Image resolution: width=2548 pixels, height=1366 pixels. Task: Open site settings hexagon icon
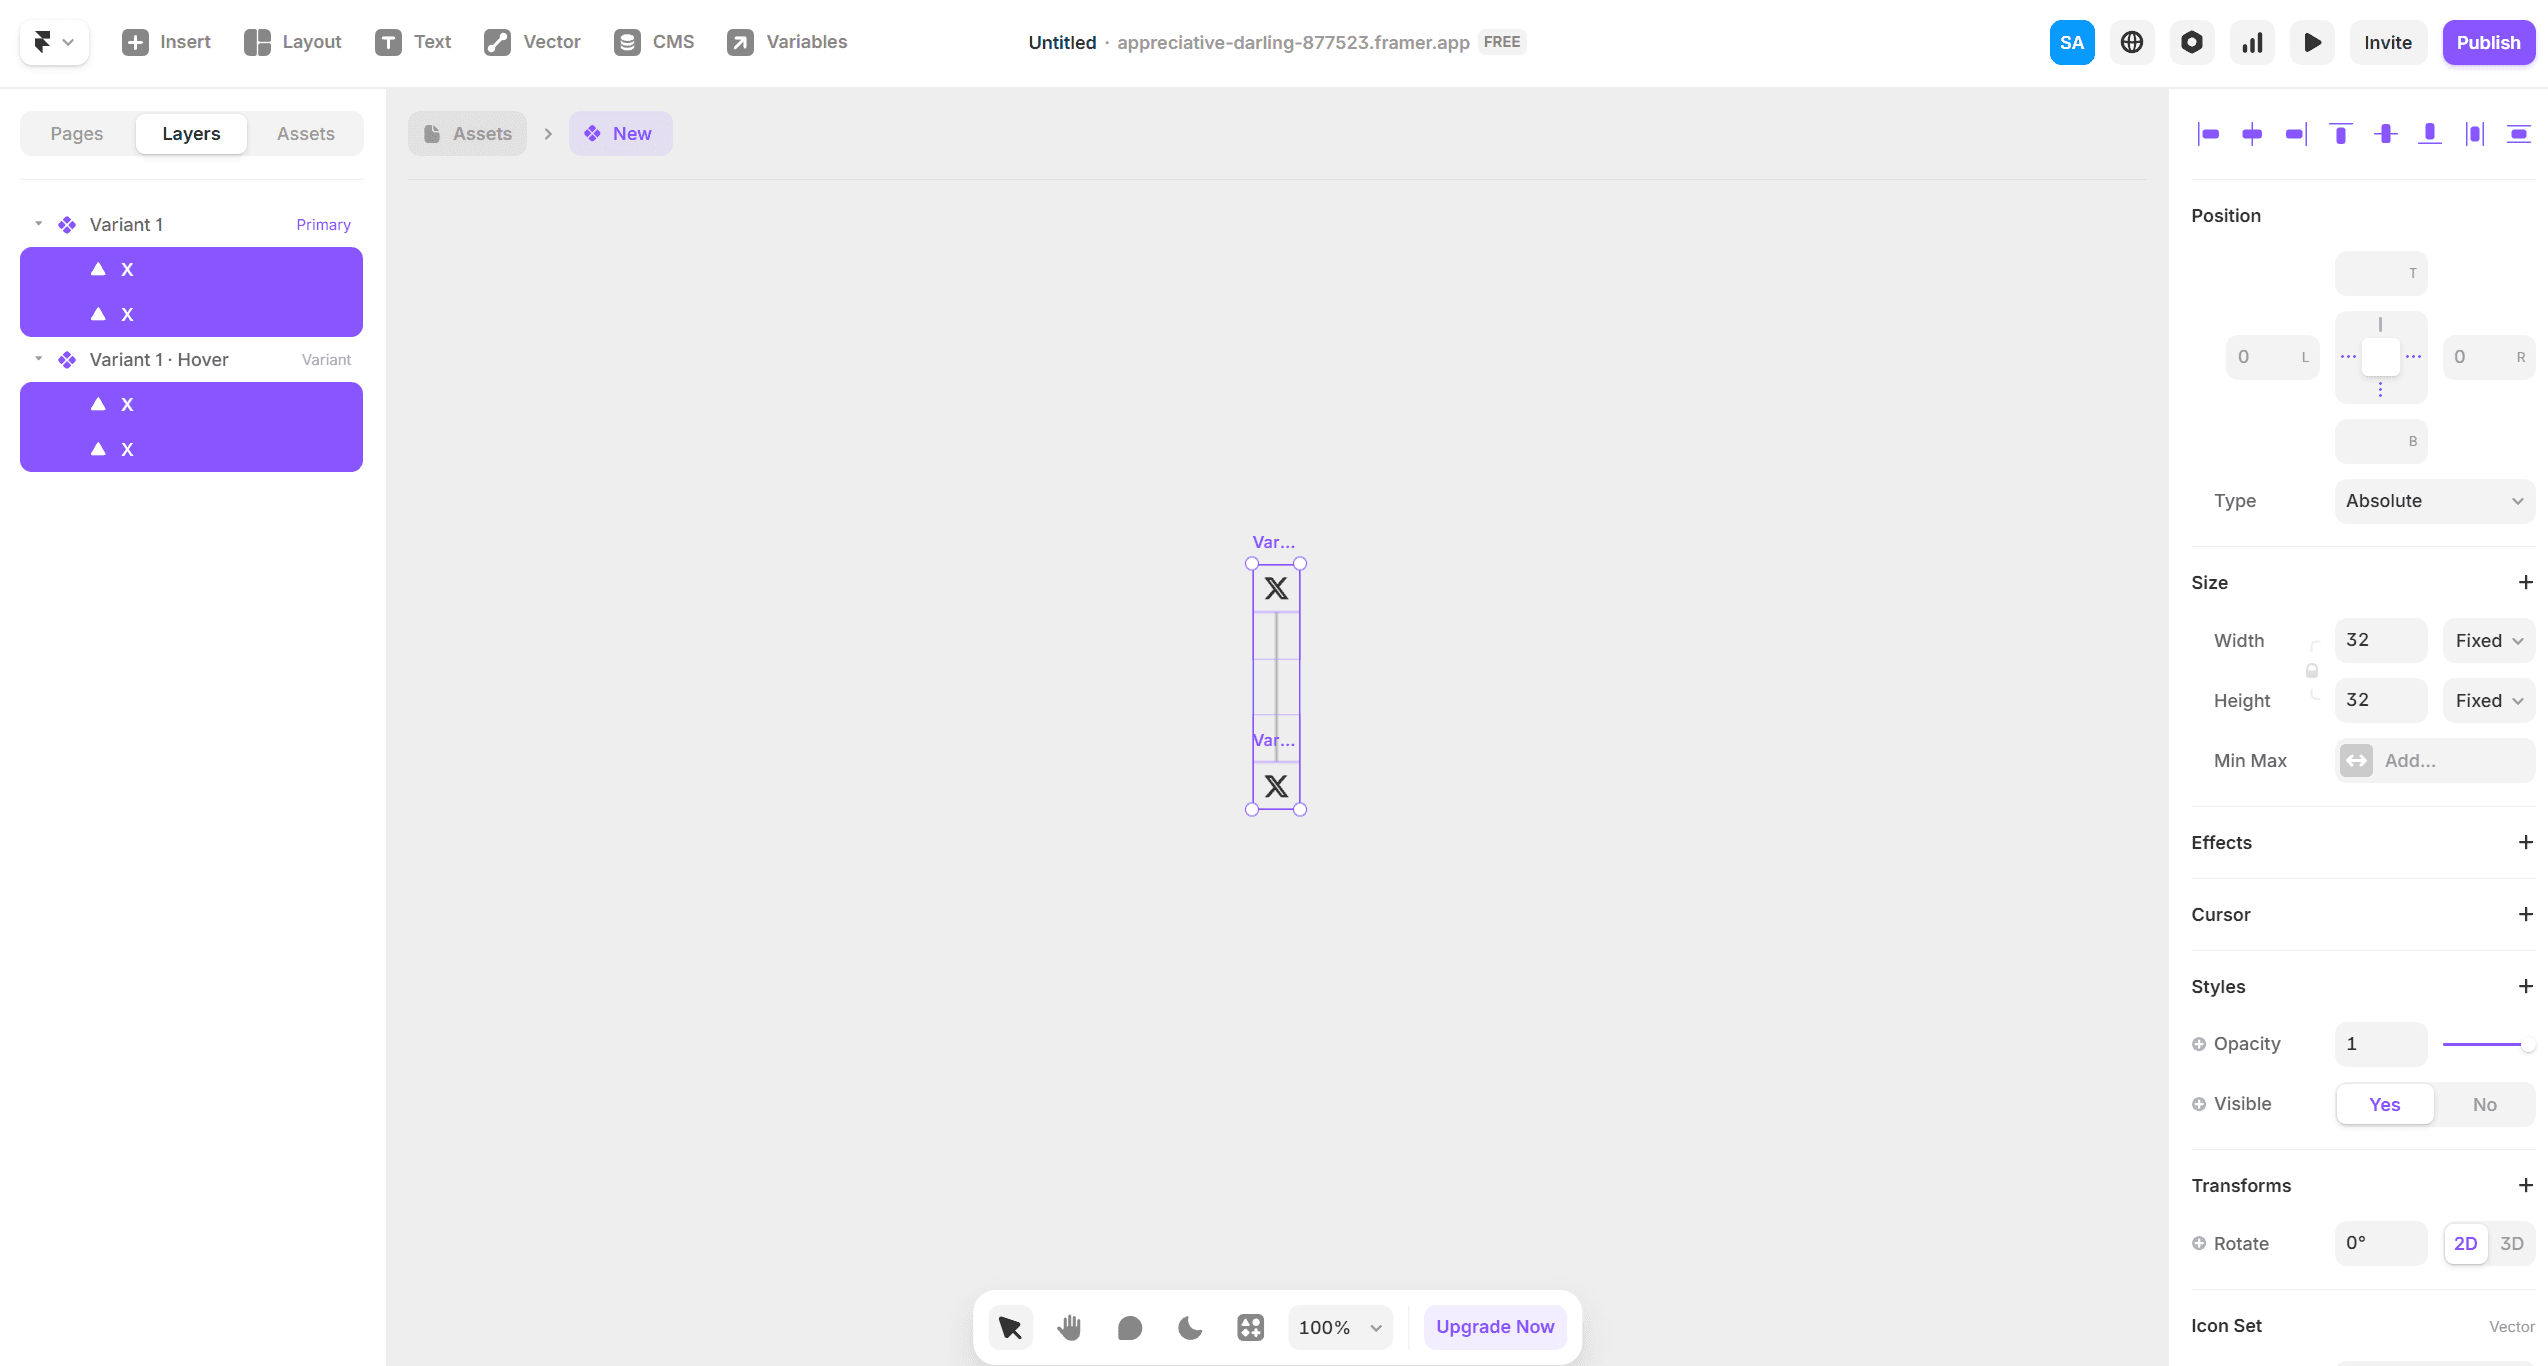(x=2192, y=43)
